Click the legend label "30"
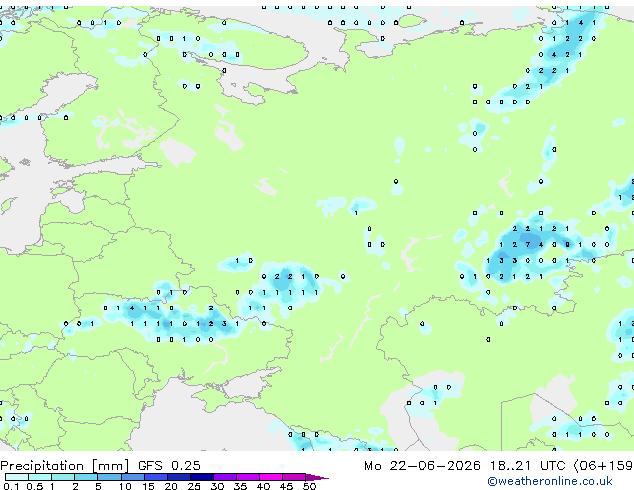634x490 pixels. click(x=217, y=486)
